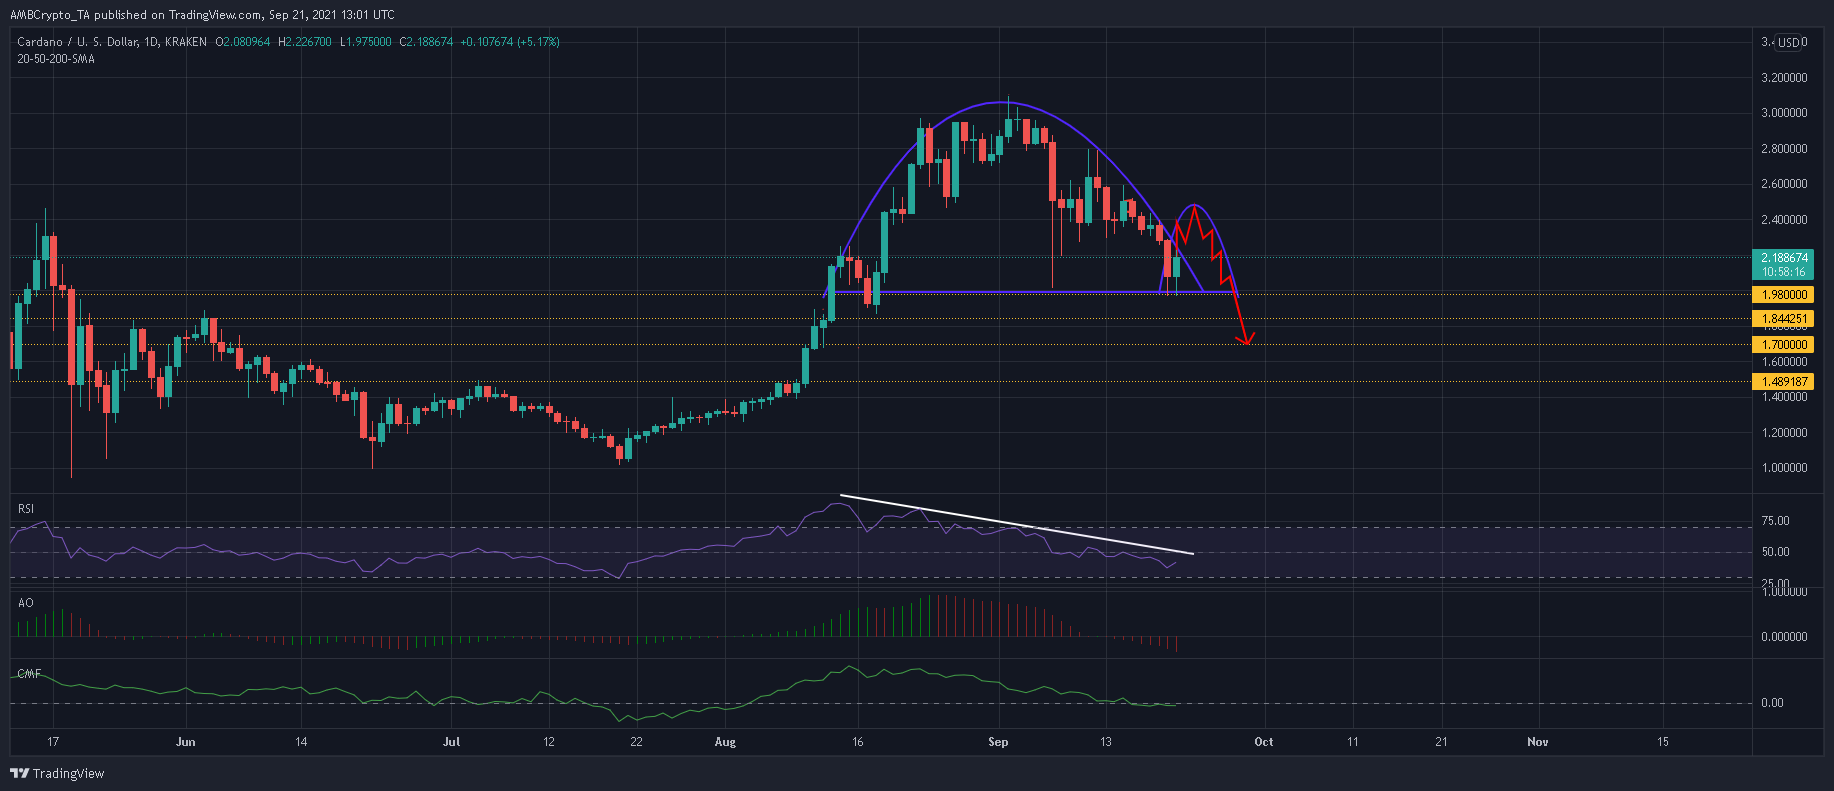
Task: Click the Nov label on time axis
Action: [x=1538, y=742]
